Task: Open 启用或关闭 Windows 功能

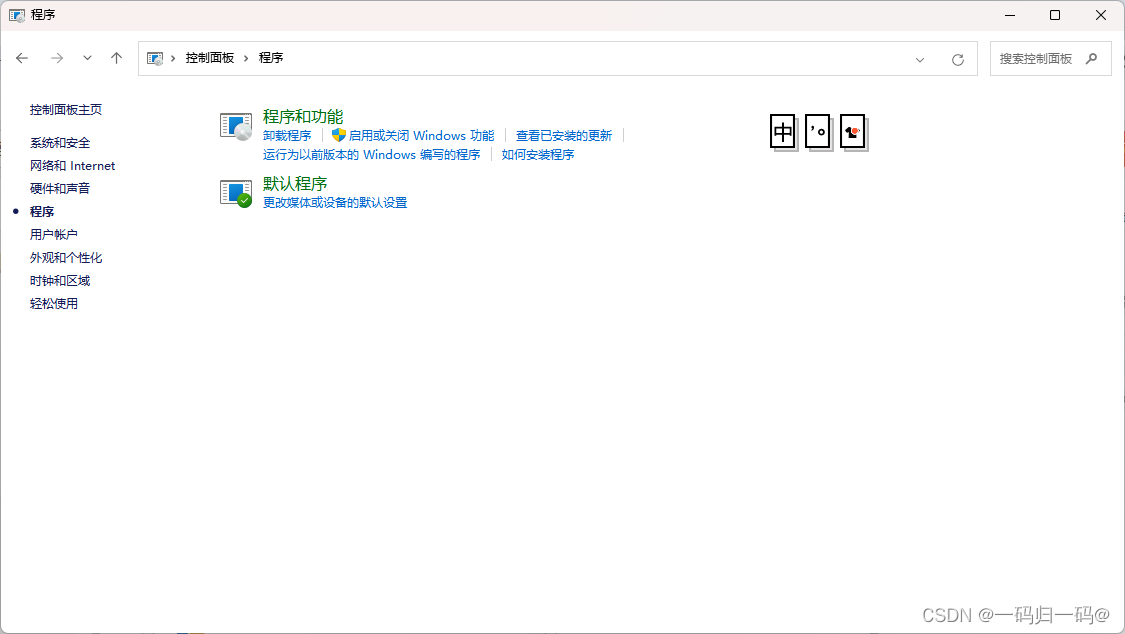Action: tap(421, 136)
